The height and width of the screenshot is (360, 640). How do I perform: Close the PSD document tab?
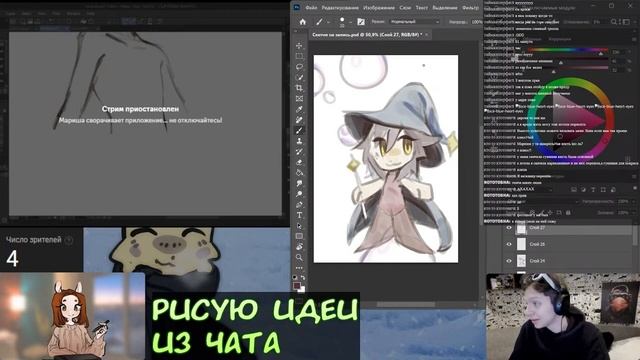(427, 35)
